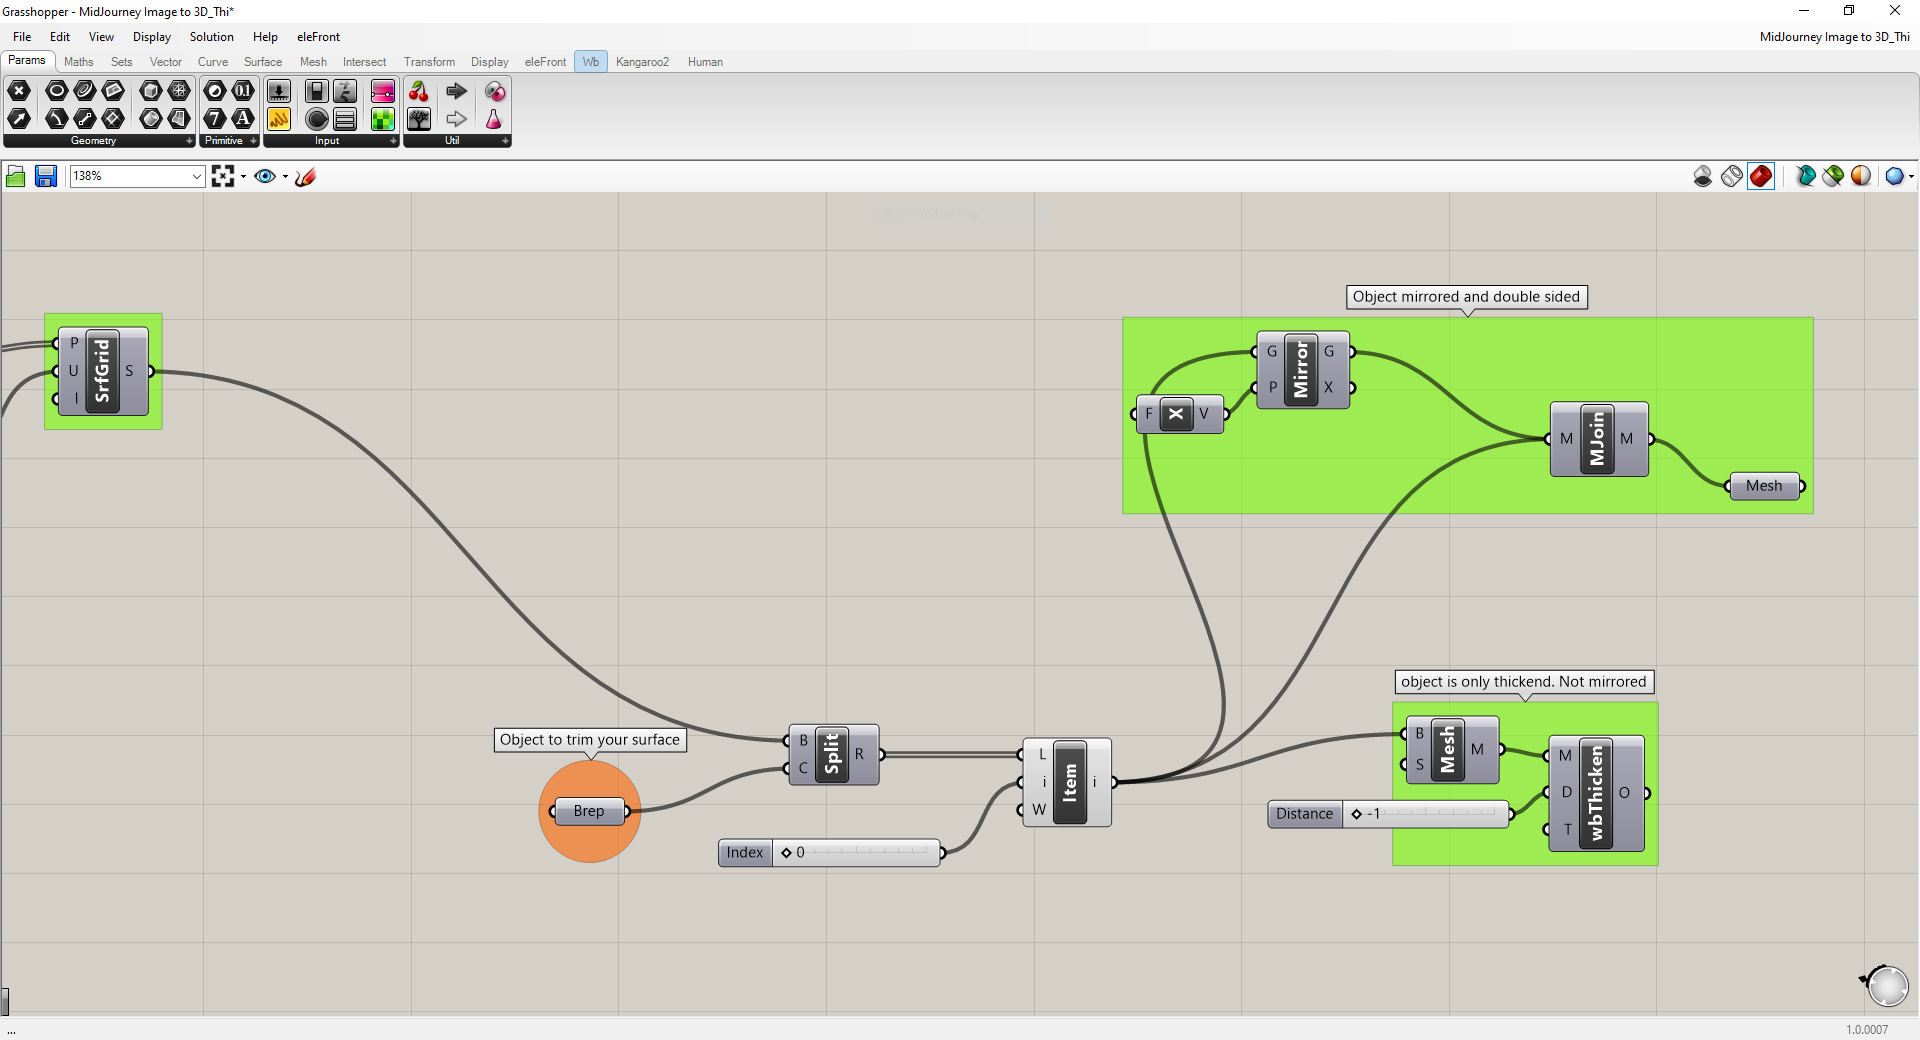
Task: Enable wireframe preview mode
Action: [1732, 176]
